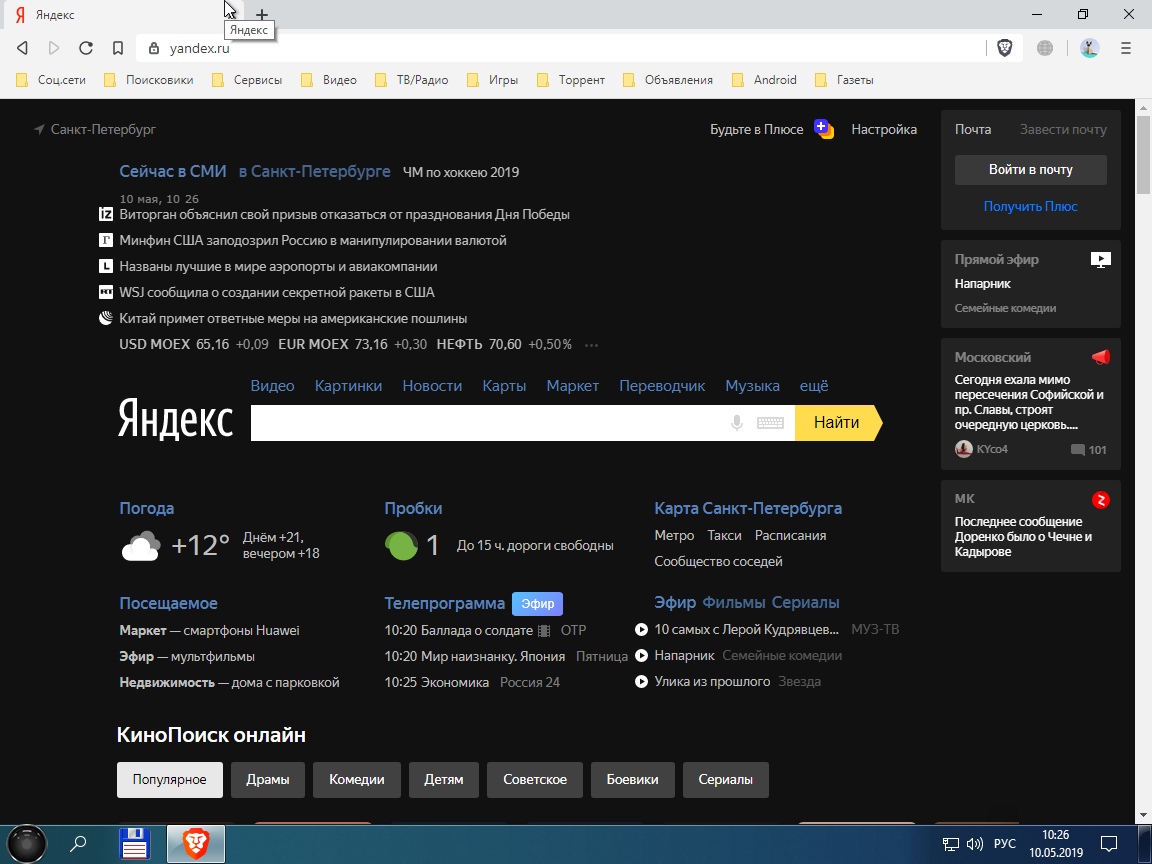Open the live broadcast TV icon in Прямой эфир
This screenshot has width=1152, height=864.
1101,259
